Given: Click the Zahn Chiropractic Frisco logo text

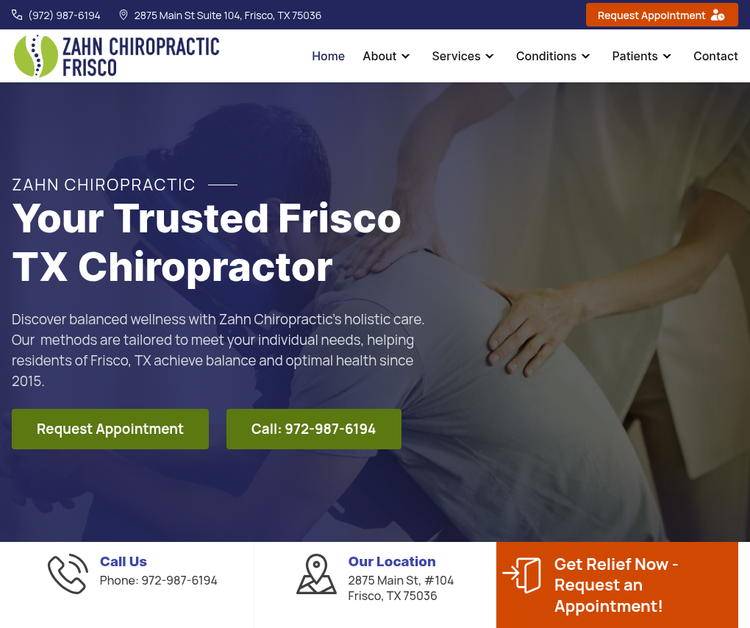Looking at the screenshot, I should click(x=141, y=56).
